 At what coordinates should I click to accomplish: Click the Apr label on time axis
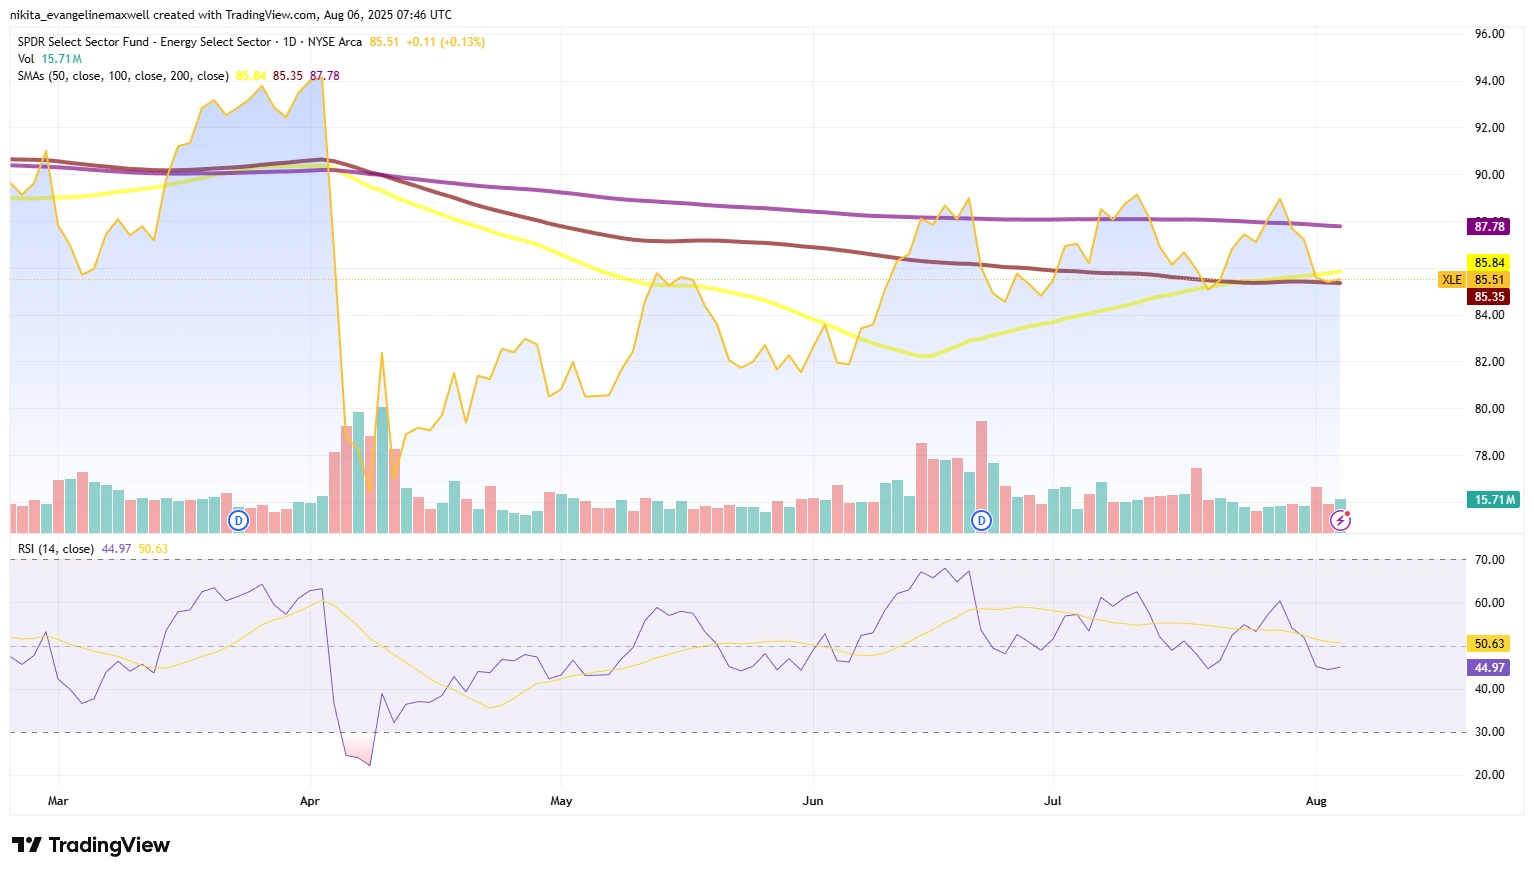click(310, 801)
